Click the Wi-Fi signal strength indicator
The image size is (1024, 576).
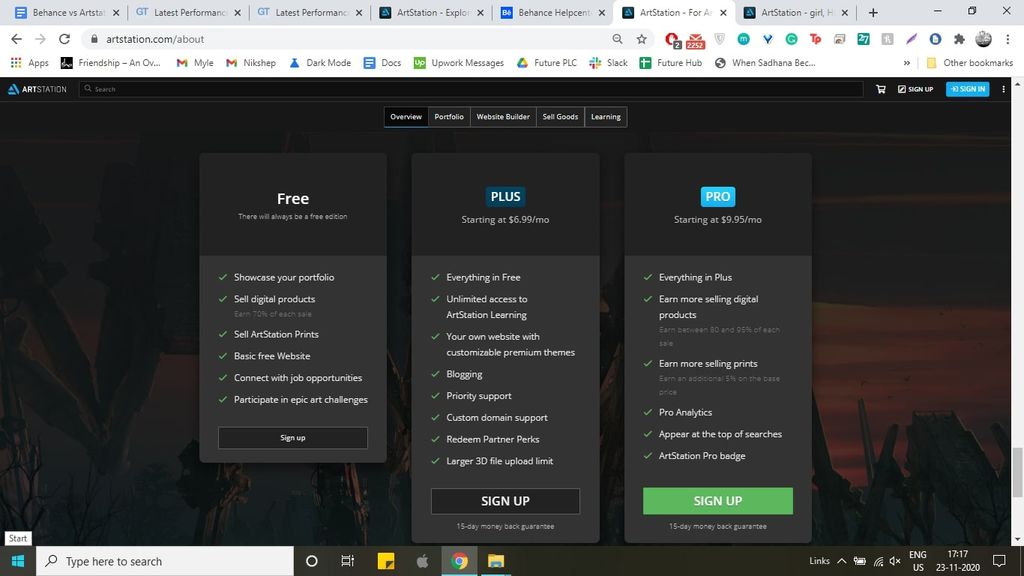(x=877, y=561)
